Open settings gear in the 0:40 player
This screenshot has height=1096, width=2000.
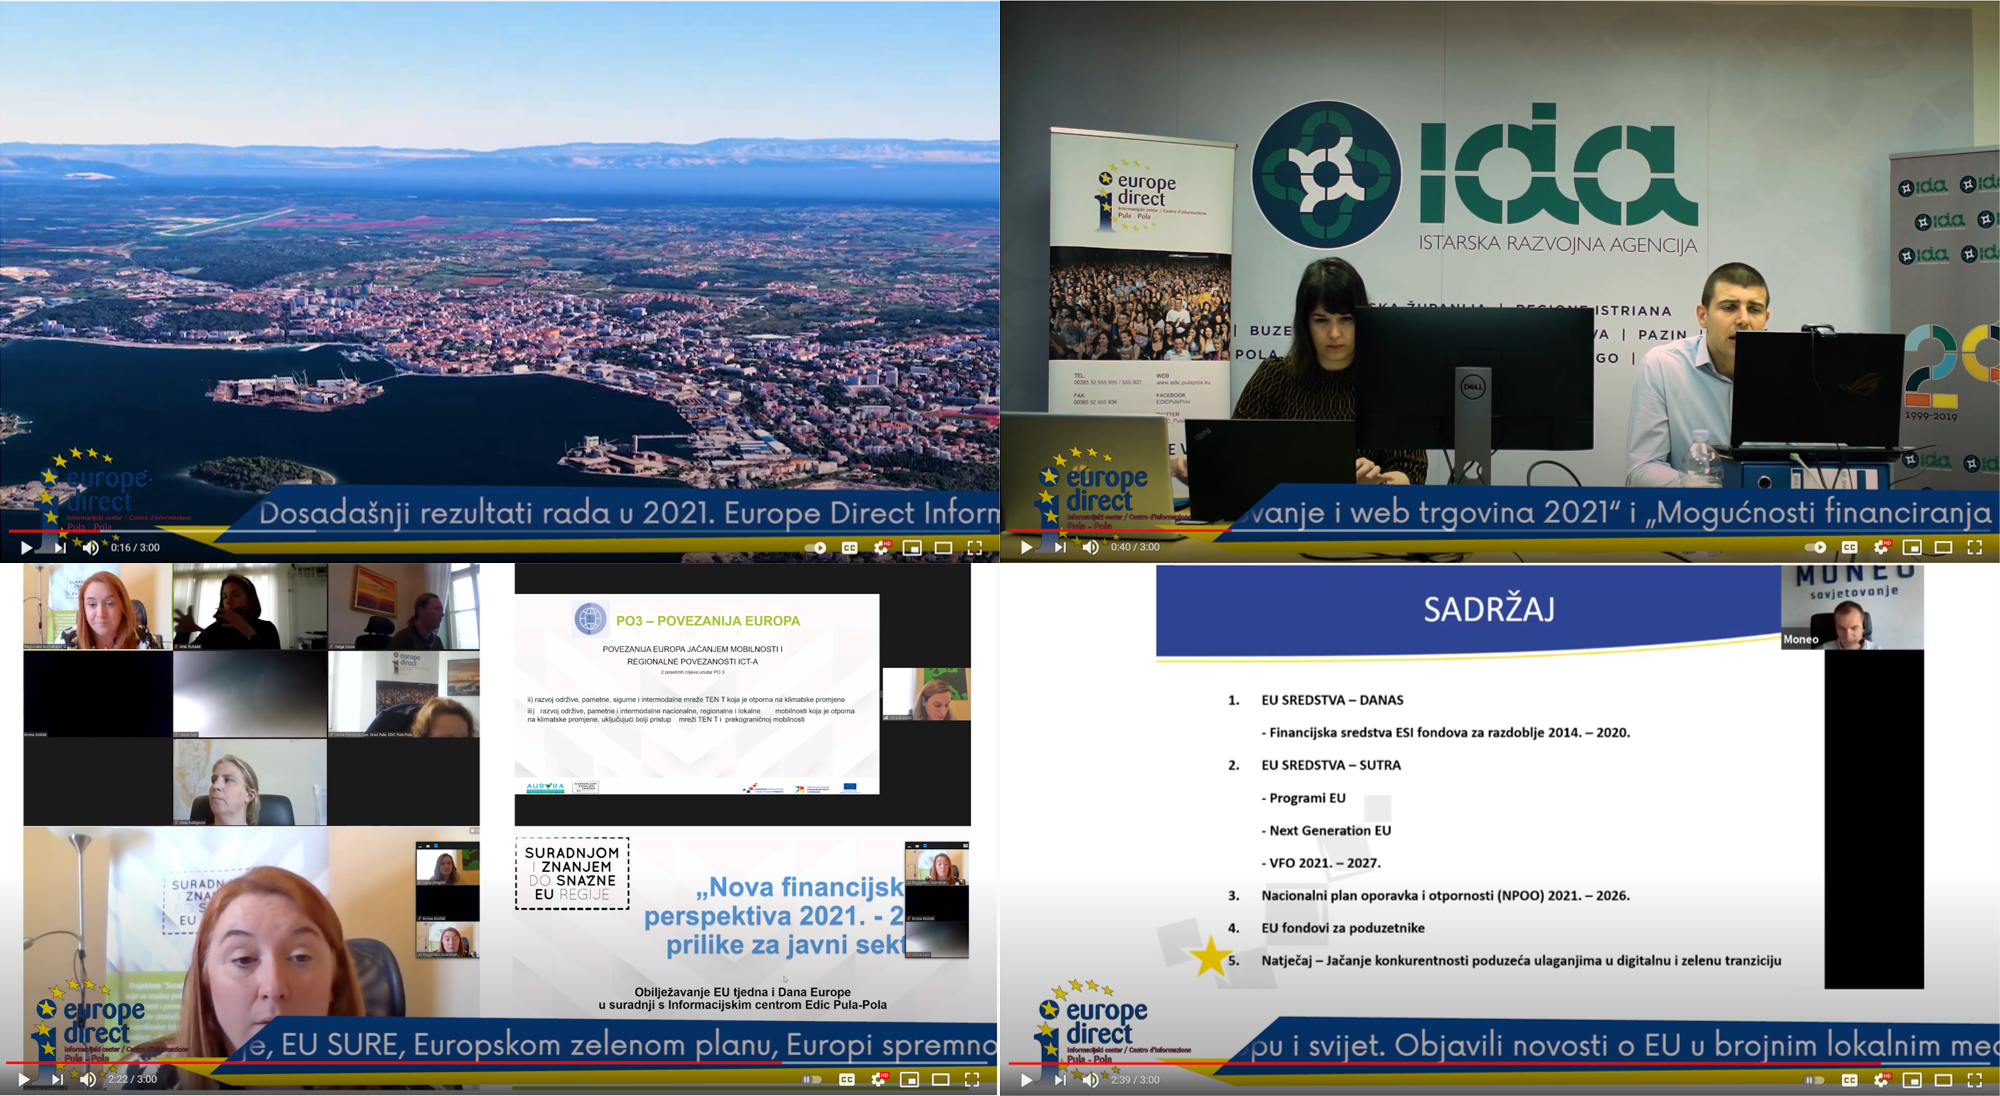pos(1881,547)
